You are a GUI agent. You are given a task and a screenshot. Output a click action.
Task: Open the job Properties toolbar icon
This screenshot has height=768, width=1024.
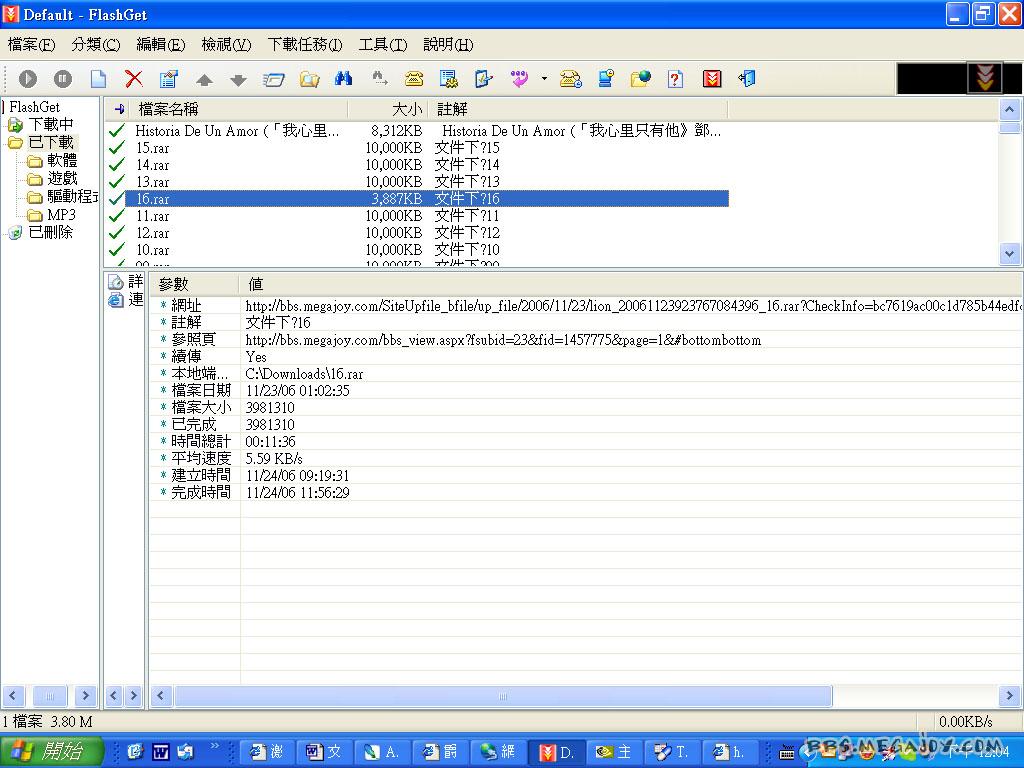(x=169, y=79)
